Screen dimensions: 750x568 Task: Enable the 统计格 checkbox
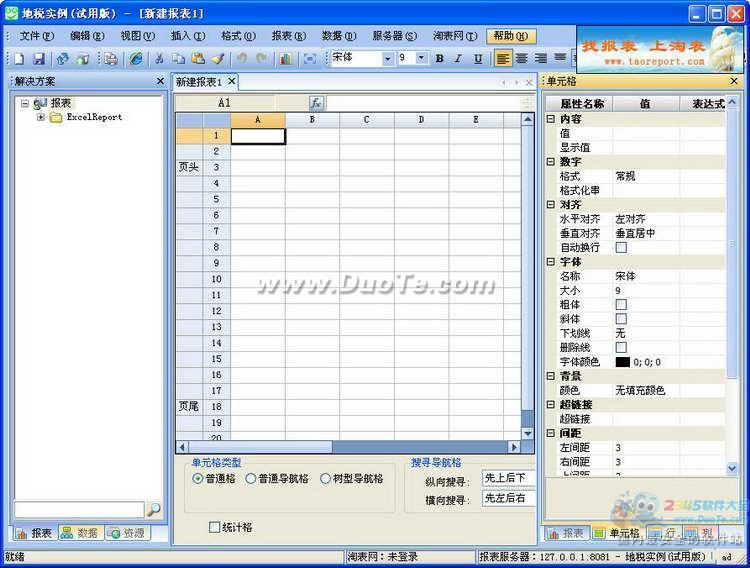click(x=214, y=527)
